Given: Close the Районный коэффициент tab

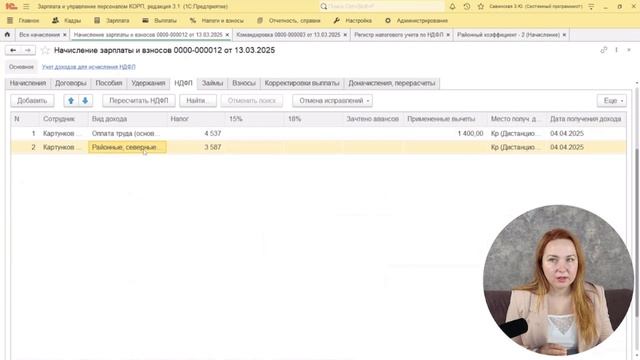Looking at the screenshot, I should pyautogui.click(x=564, y=35).
